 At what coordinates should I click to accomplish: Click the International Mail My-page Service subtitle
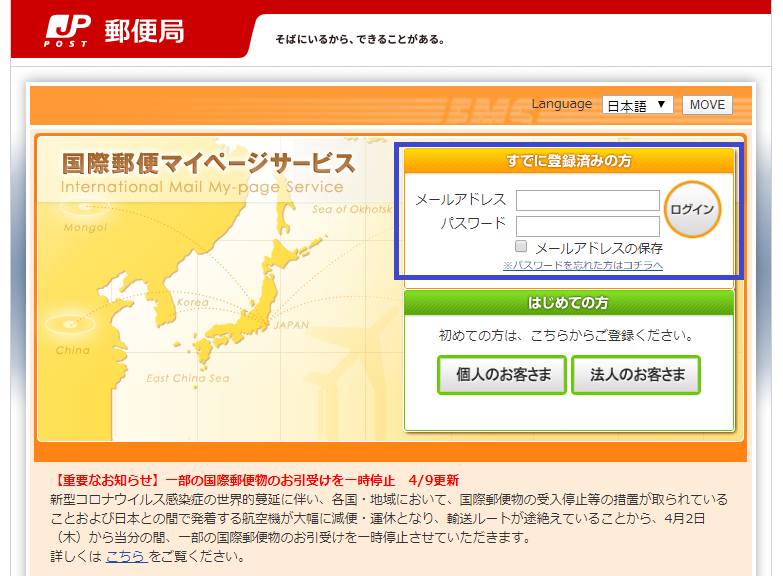point(202,187)
